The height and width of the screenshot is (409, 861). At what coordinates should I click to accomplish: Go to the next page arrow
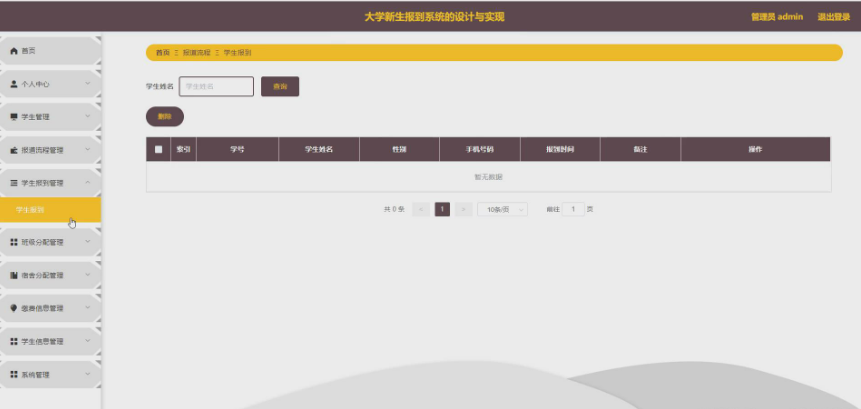(x=463, y=209)
